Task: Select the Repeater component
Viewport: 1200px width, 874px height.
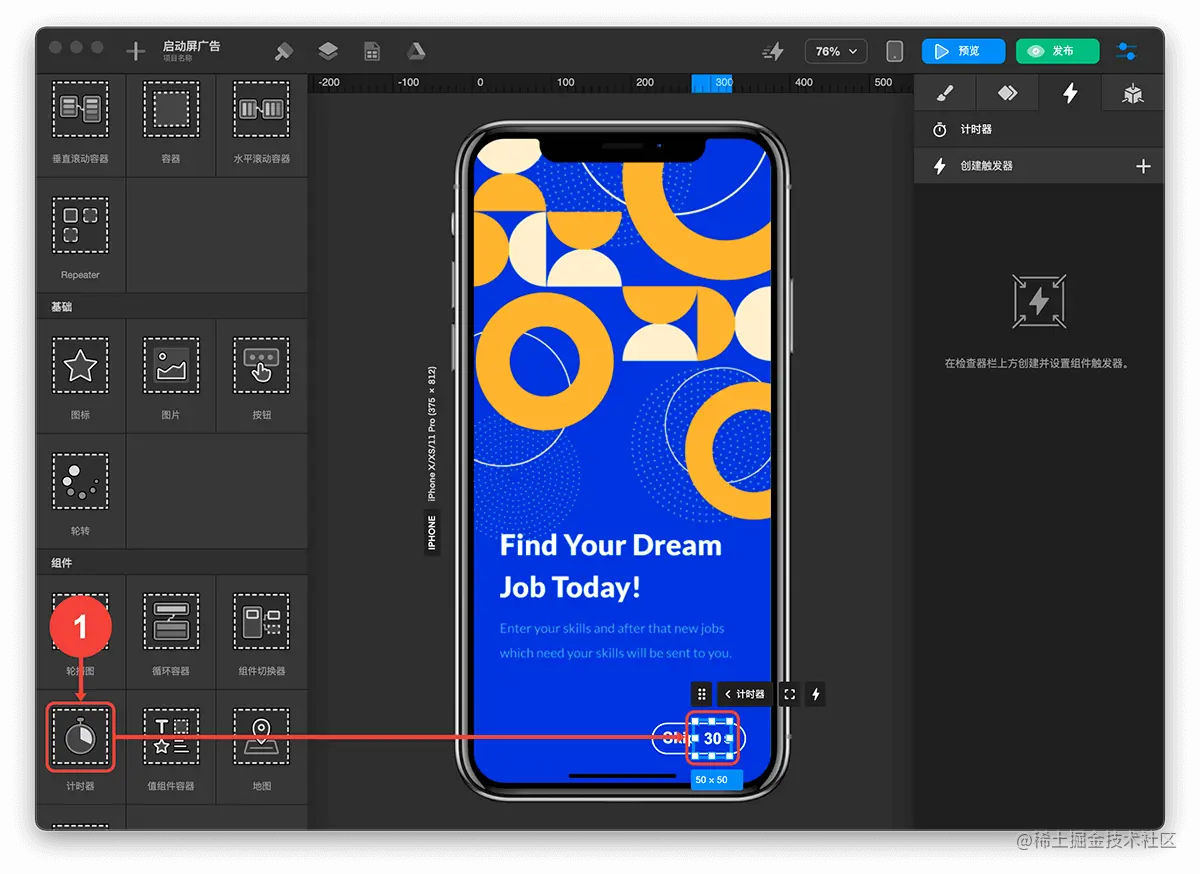Action: tap(81, 236)
